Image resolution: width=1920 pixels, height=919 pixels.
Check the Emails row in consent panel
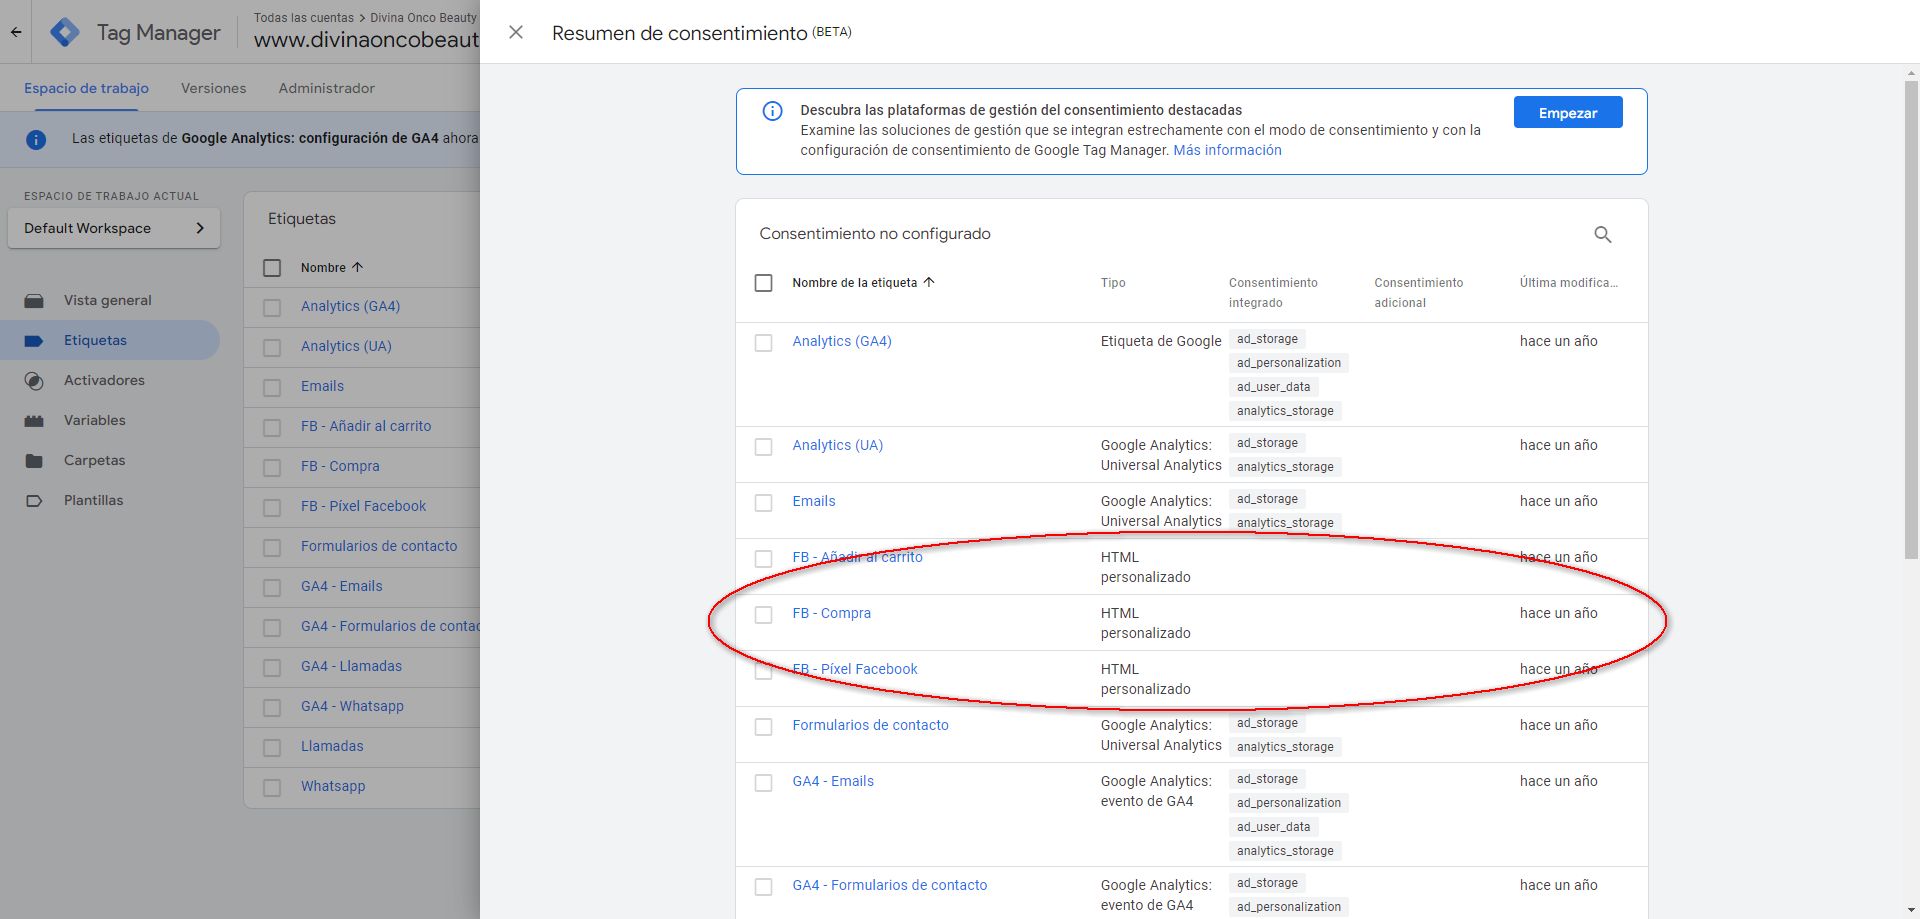764,503
